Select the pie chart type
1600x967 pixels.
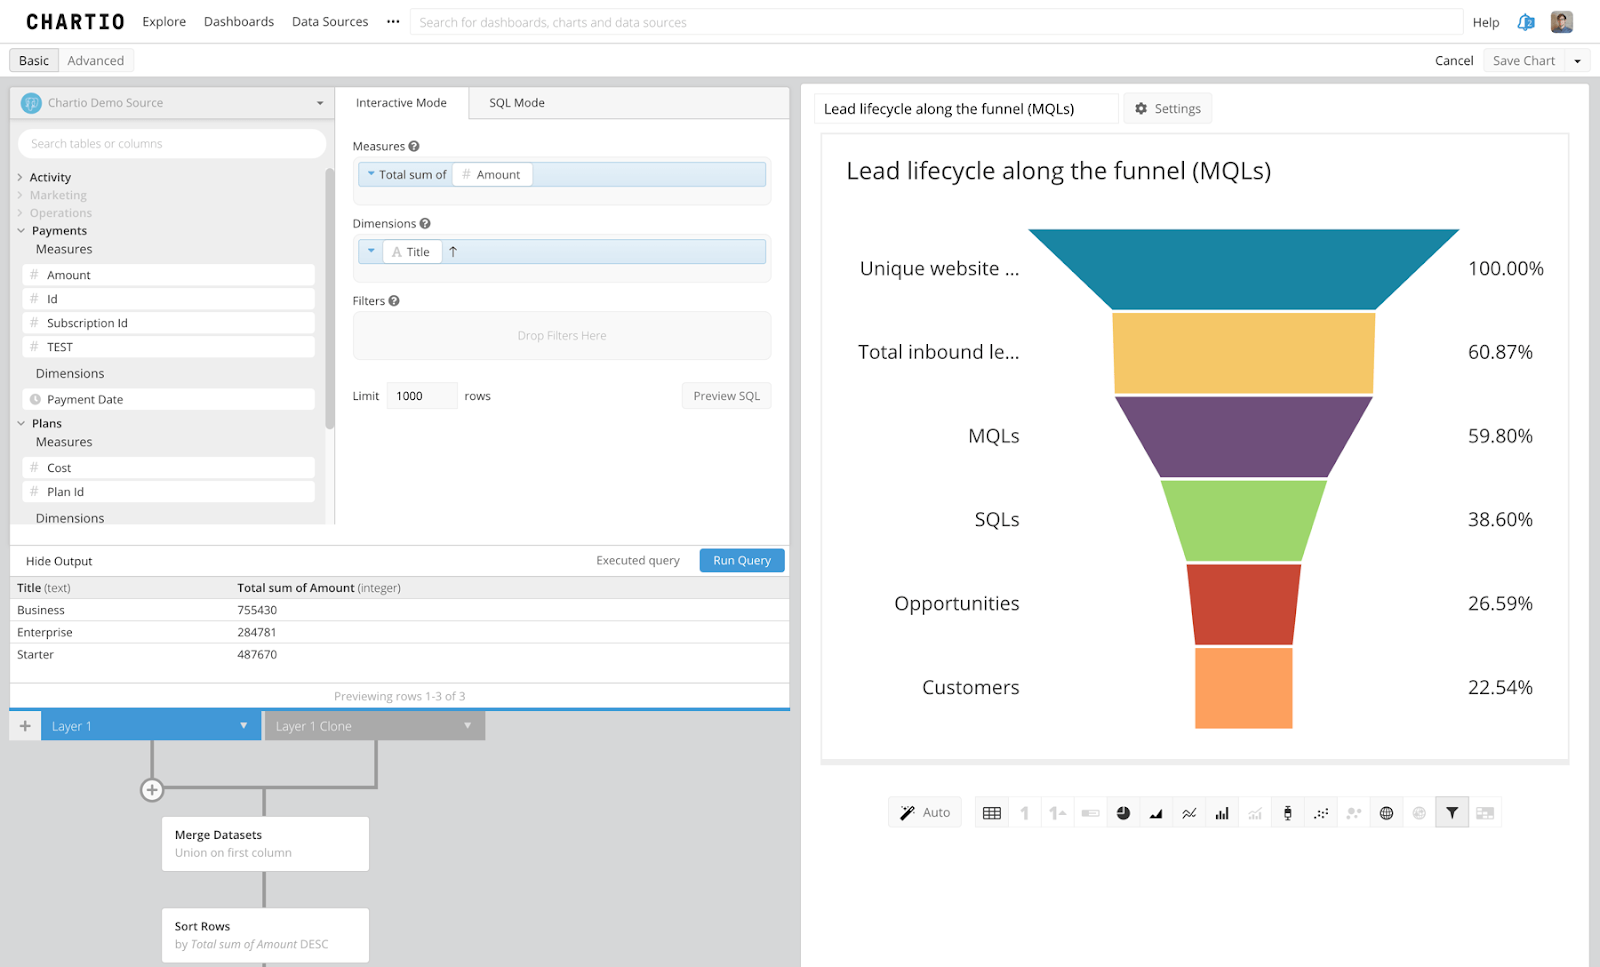tap(1123, 811)
